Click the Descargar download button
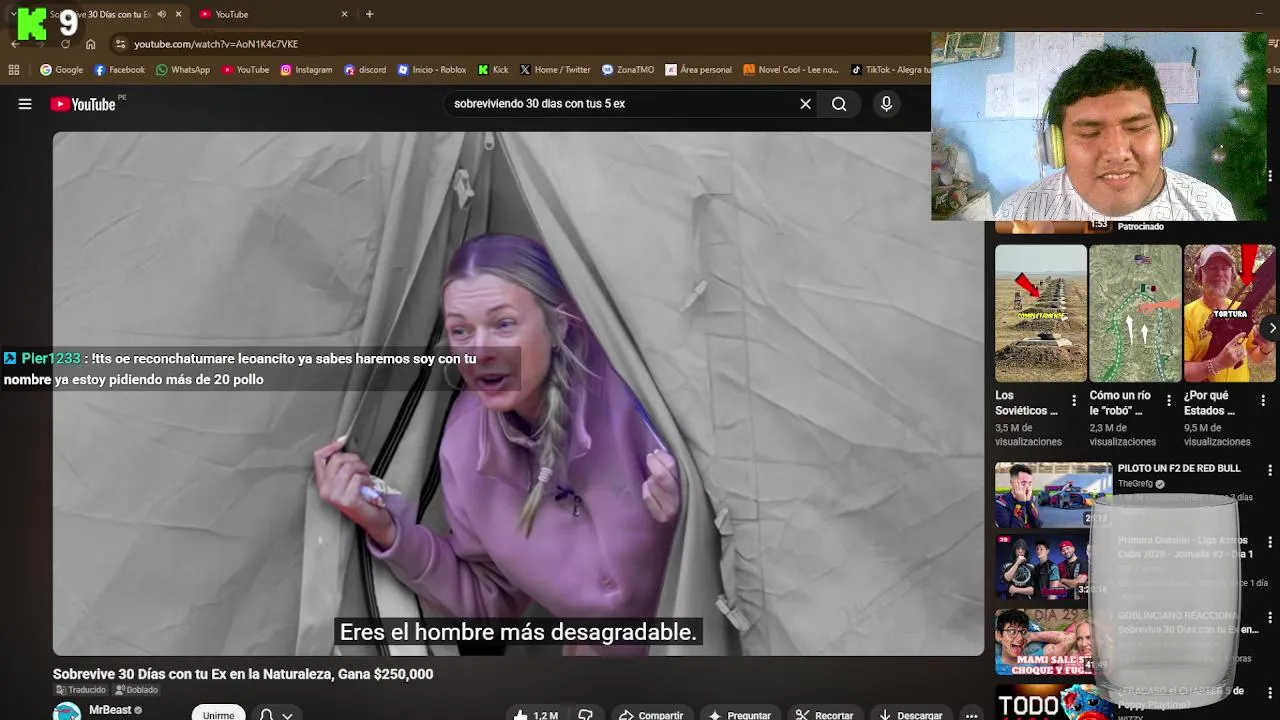This screenshot has height=720, width=1280. [909, 714]
